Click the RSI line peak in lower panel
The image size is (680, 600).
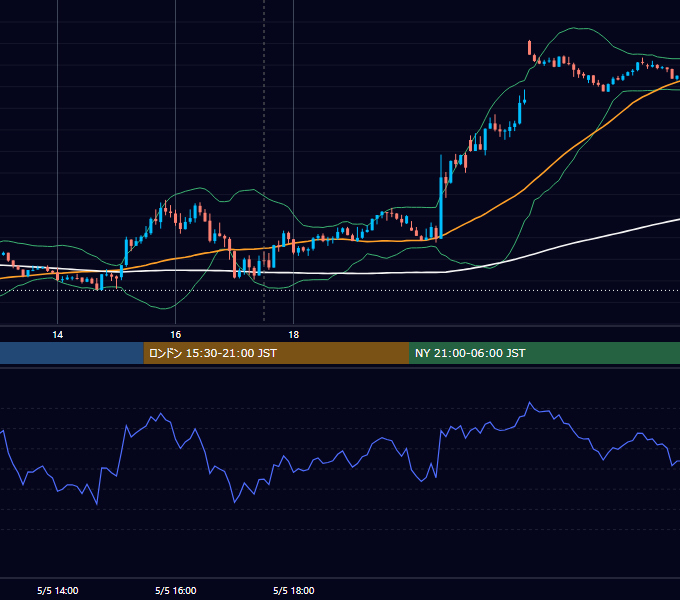[x=530, y=403]
